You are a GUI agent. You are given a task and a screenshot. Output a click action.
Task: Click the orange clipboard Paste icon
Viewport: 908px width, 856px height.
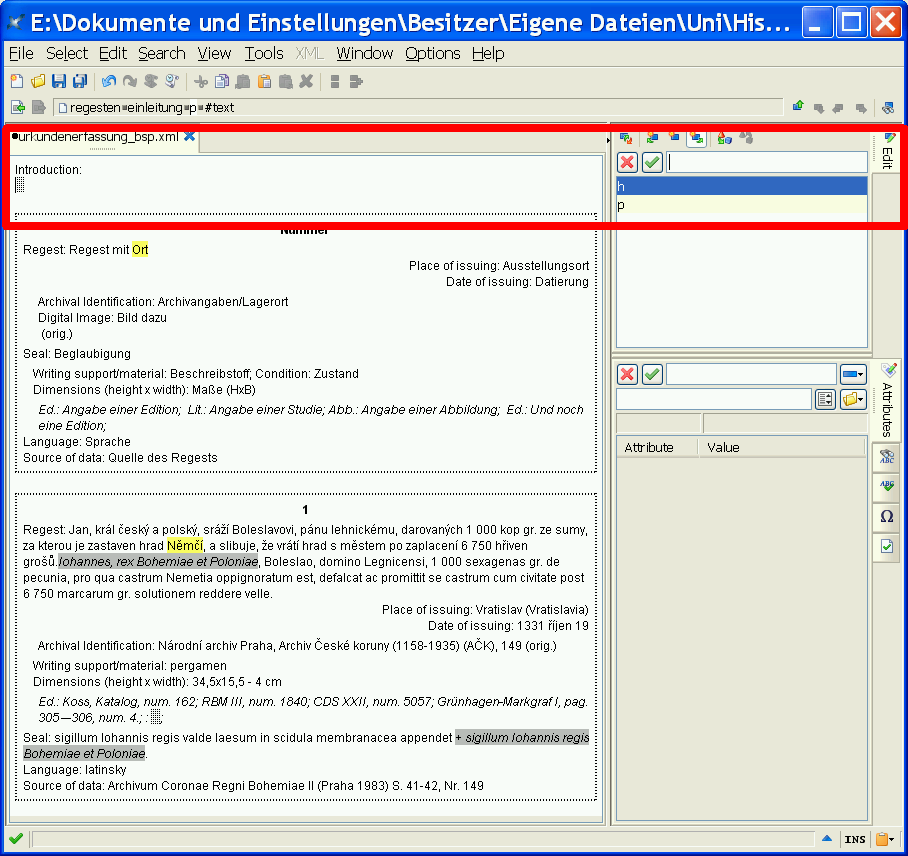(265, 82)
